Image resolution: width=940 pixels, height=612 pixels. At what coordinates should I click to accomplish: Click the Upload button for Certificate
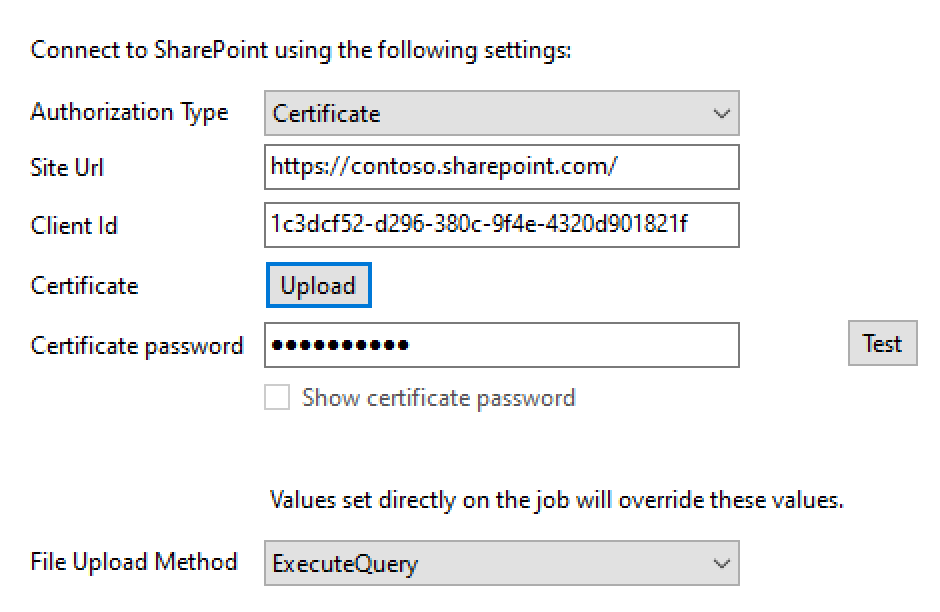tap(318, 285)
